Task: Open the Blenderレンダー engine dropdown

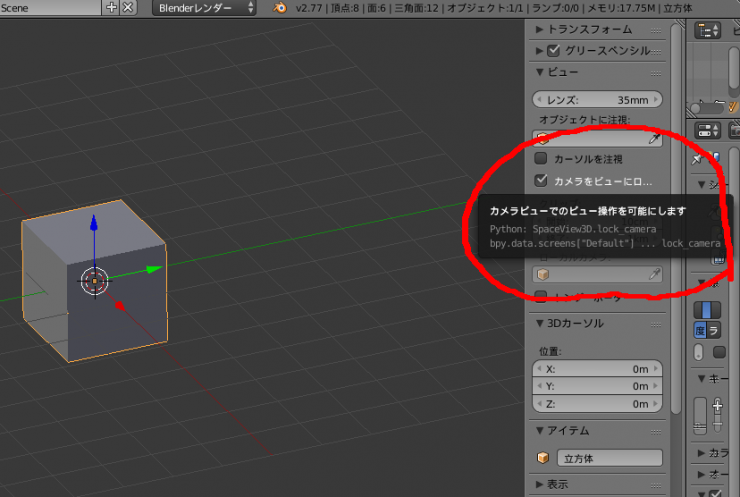Action: 204,8
